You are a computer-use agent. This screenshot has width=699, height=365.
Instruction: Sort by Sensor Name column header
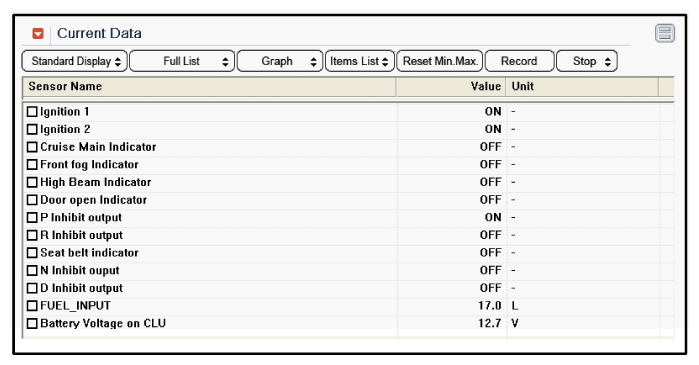tap(209, 86)
